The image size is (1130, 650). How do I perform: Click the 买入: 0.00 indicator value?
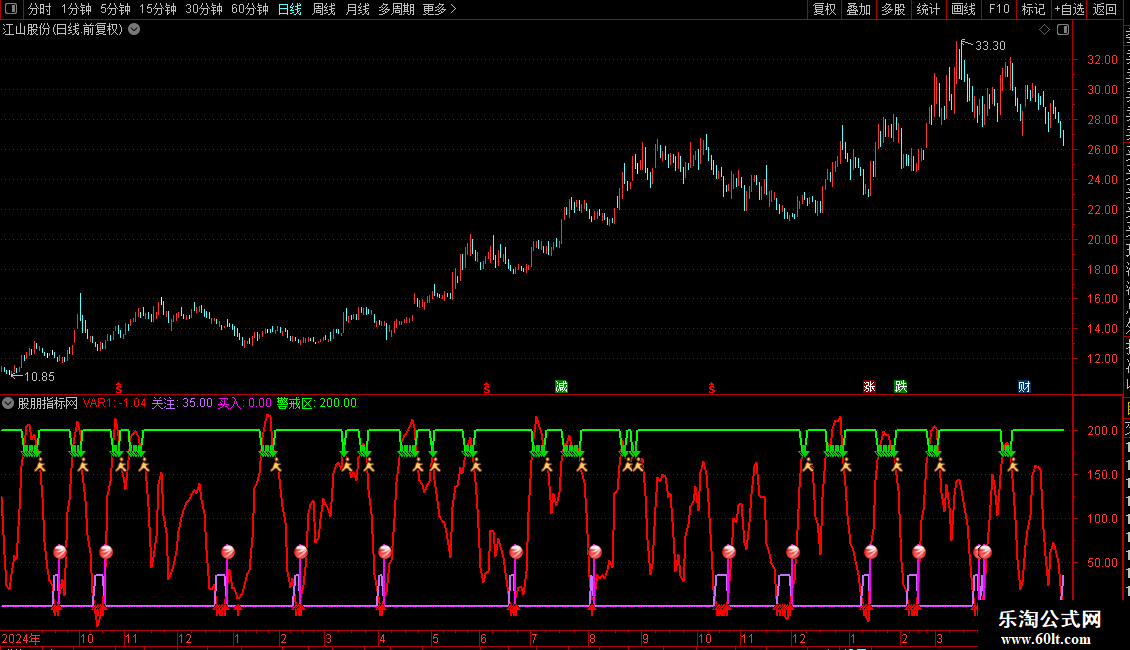[x=244, y=403]
